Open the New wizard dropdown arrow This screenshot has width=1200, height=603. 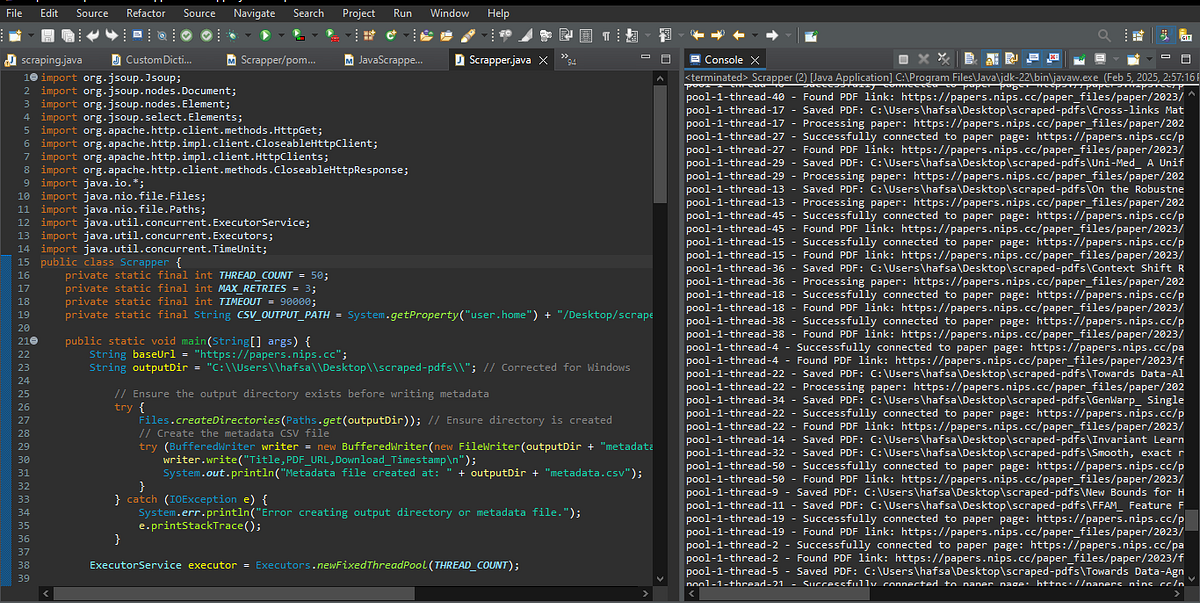click(x=32, y=34)
